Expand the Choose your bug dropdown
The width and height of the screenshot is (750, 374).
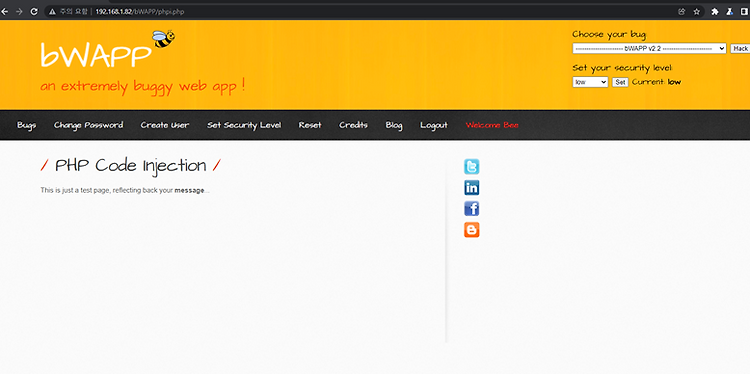coord(649,48)
